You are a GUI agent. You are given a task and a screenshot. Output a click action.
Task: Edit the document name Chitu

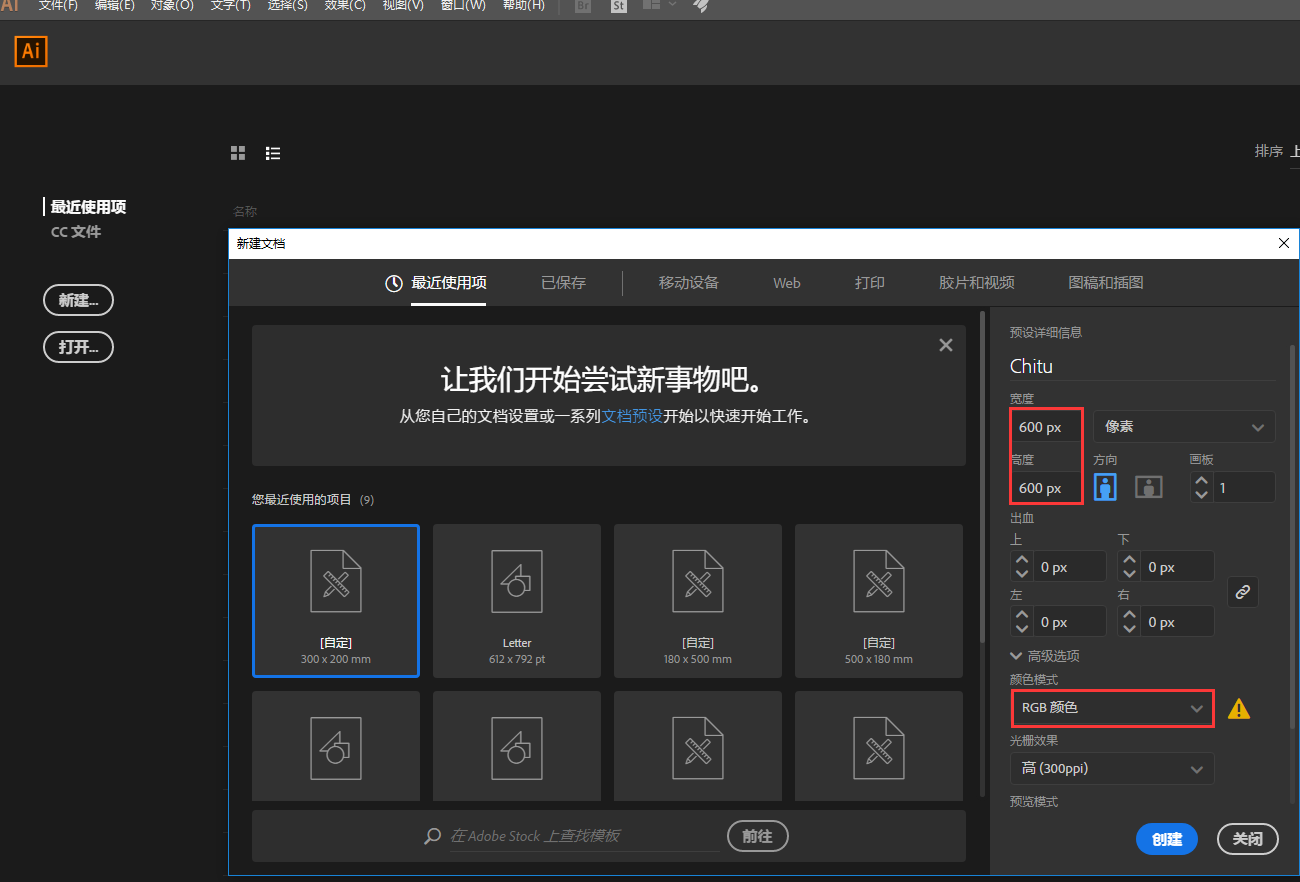pyautogui.click(x=1143, y=366)
